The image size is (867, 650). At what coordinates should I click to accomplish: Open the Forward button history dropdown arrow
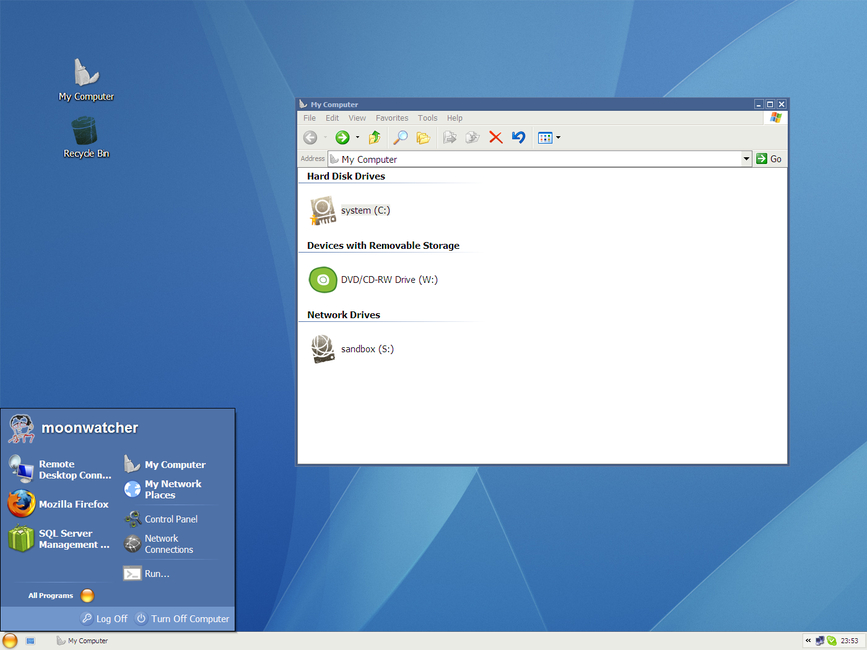357,138
